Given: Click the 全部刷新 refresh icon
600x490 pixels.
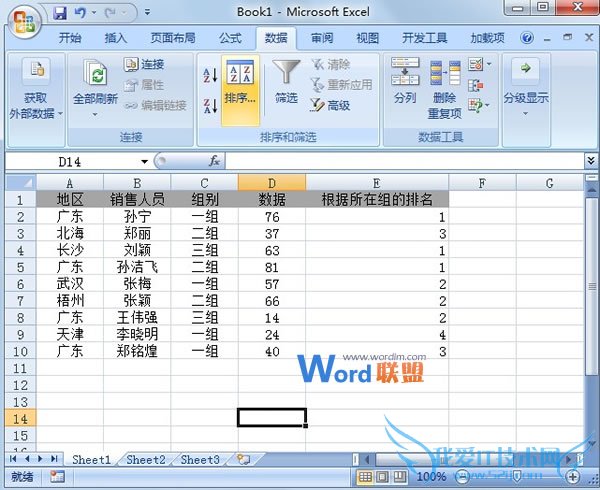Looking at the screenshot, I should [x=95, y=72].
